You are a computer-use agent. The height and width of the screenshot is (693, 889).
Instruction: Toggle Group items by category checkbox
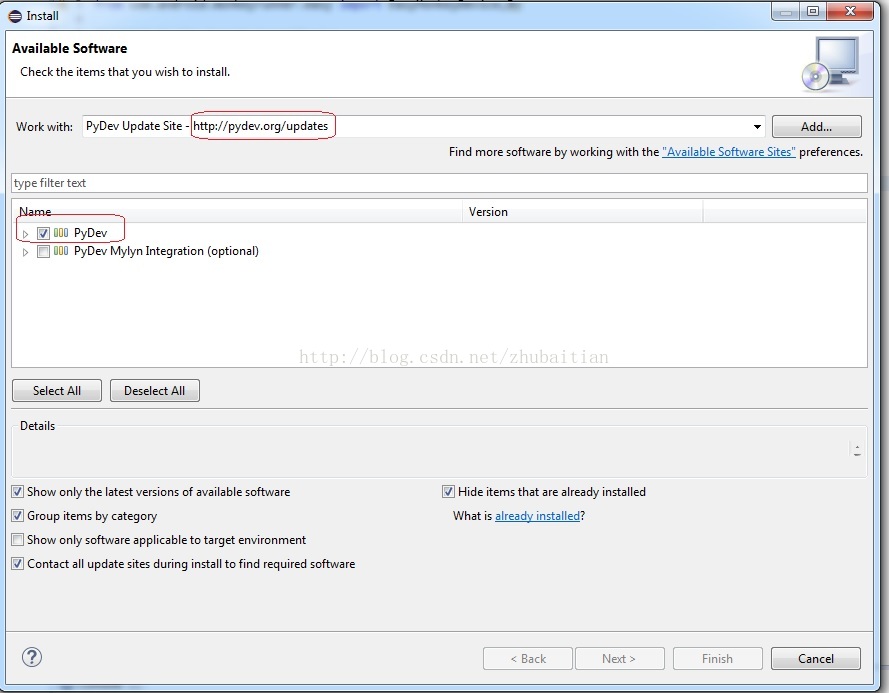pyautogui.click(x=18, y=515)
